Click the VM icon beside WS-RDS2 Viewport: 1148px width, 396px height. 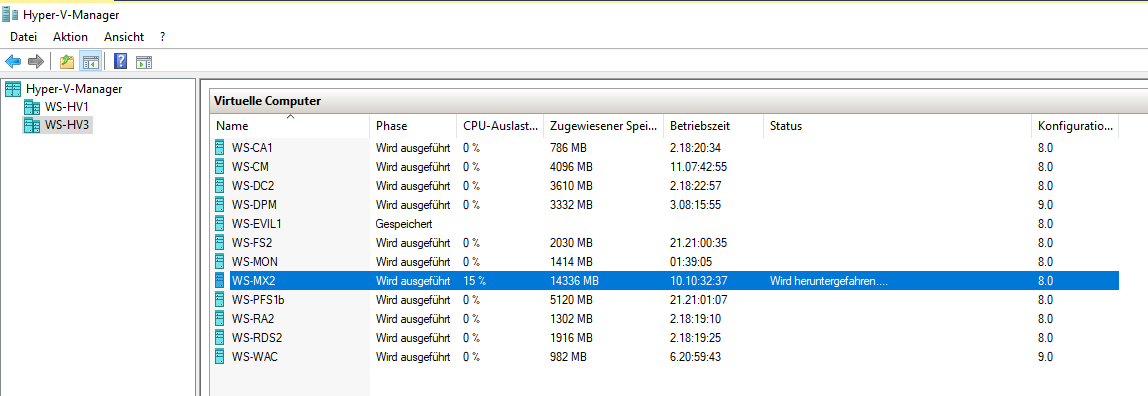coord(220,337)
